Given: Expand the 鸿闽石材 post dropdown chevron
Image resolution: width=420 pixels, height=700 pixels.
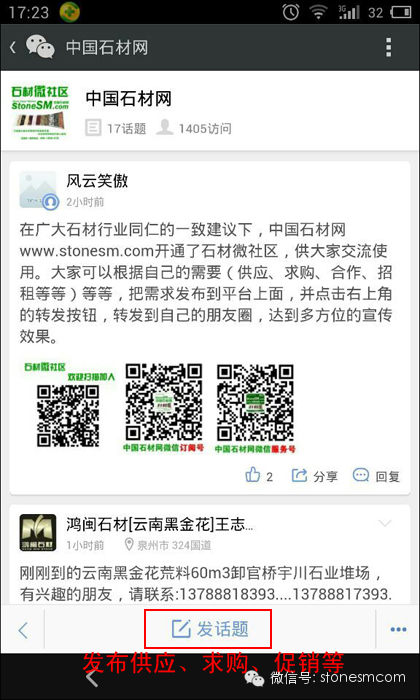Looking at the screenshot, I should point(385,523).
